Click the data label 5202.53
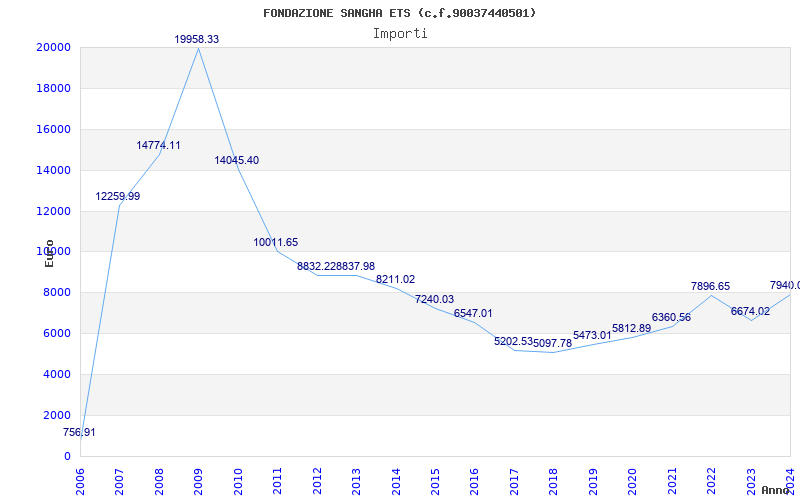This screenshot has width=800, height=500. point(513,341)
